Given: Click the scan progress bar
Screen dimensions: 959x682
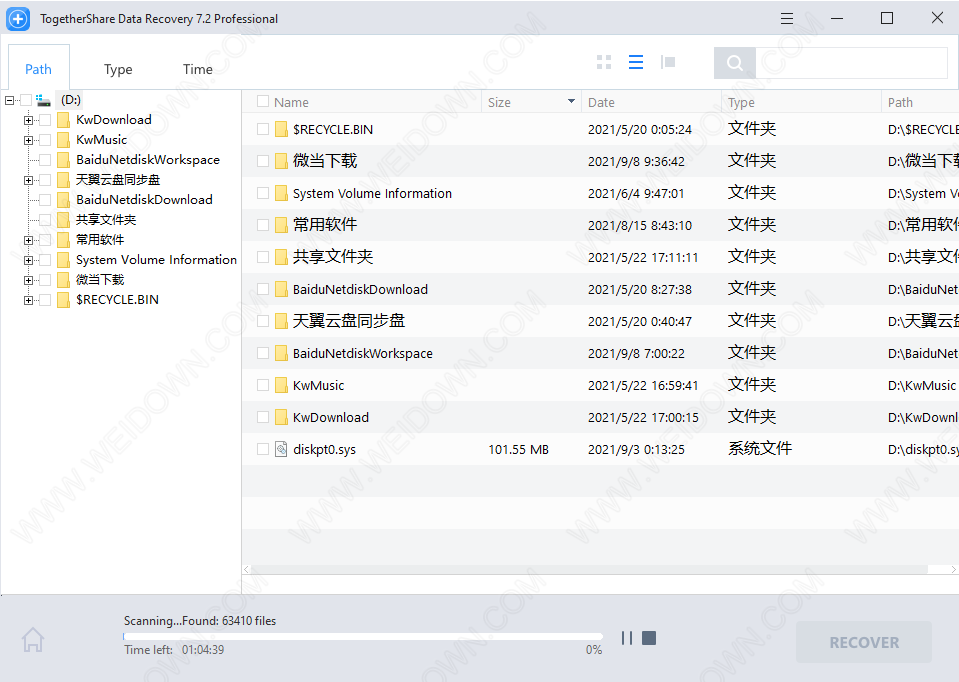Looking at the screenshot, I should [363, 637].
